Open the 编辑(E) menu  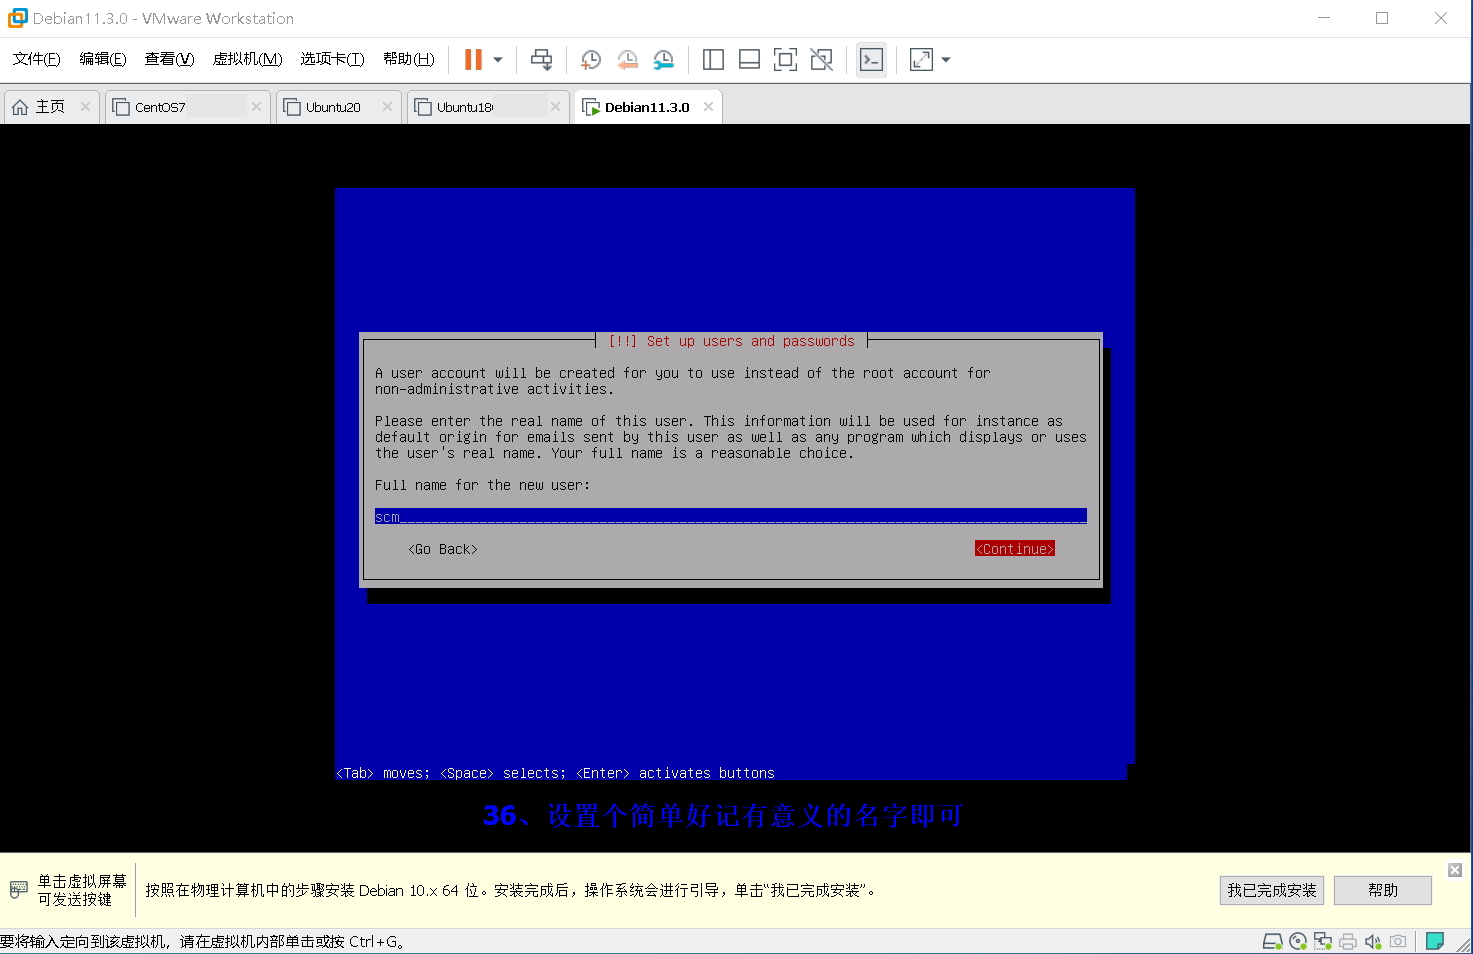click(103, 59)
